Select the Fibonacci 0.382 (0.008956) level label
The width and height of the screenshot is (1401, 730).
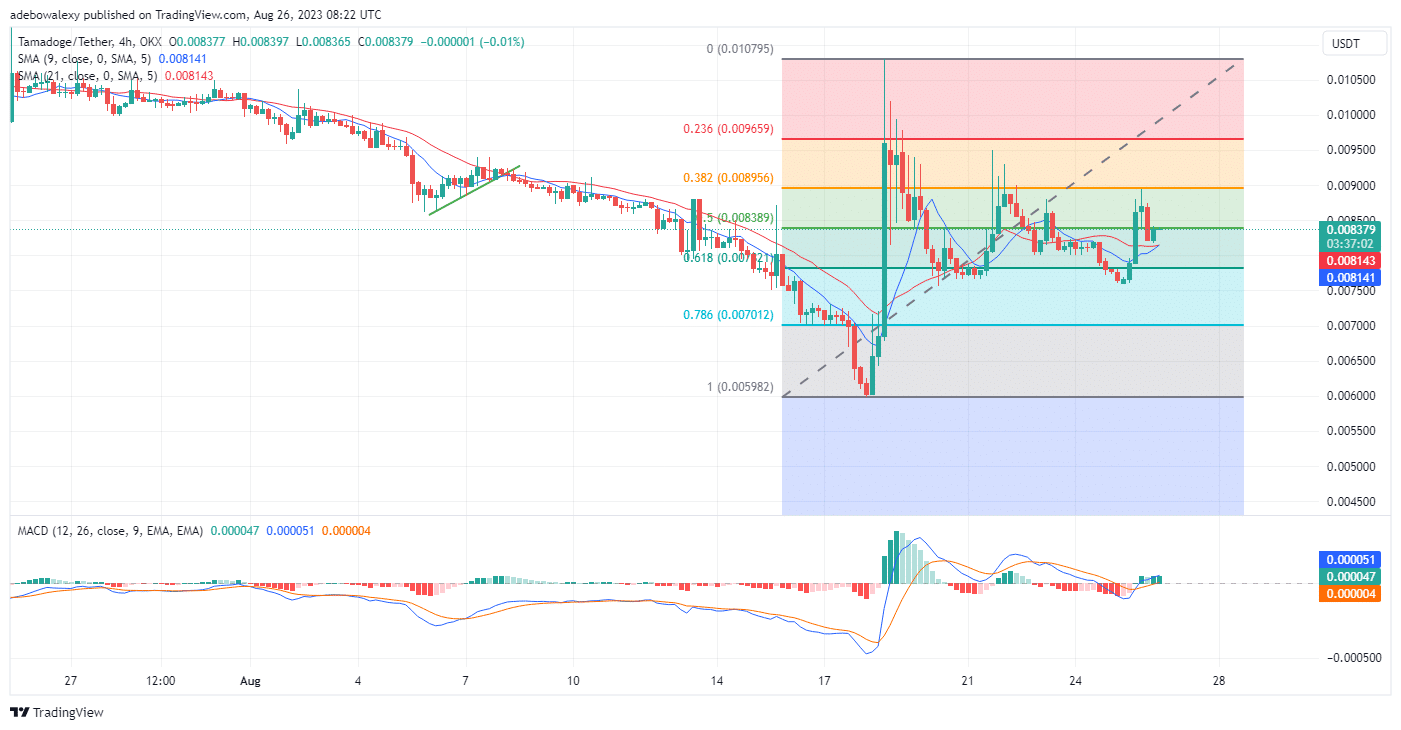pyautogui.click(x=729, y=176)
